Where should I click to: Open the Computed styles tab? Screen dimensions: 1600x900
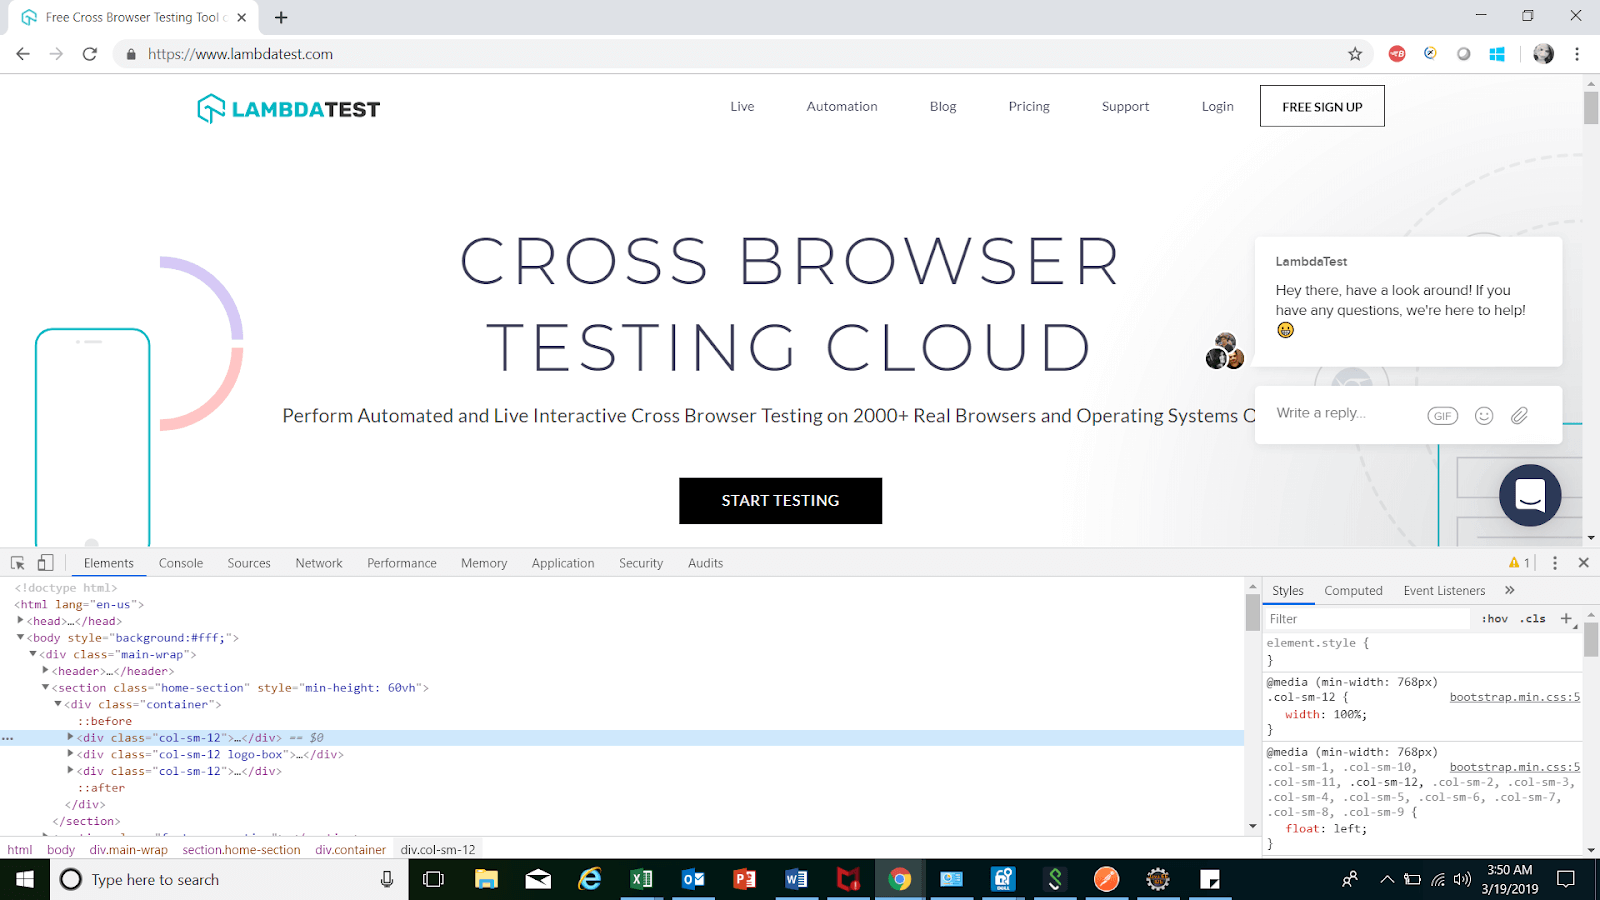[1353, 591]
